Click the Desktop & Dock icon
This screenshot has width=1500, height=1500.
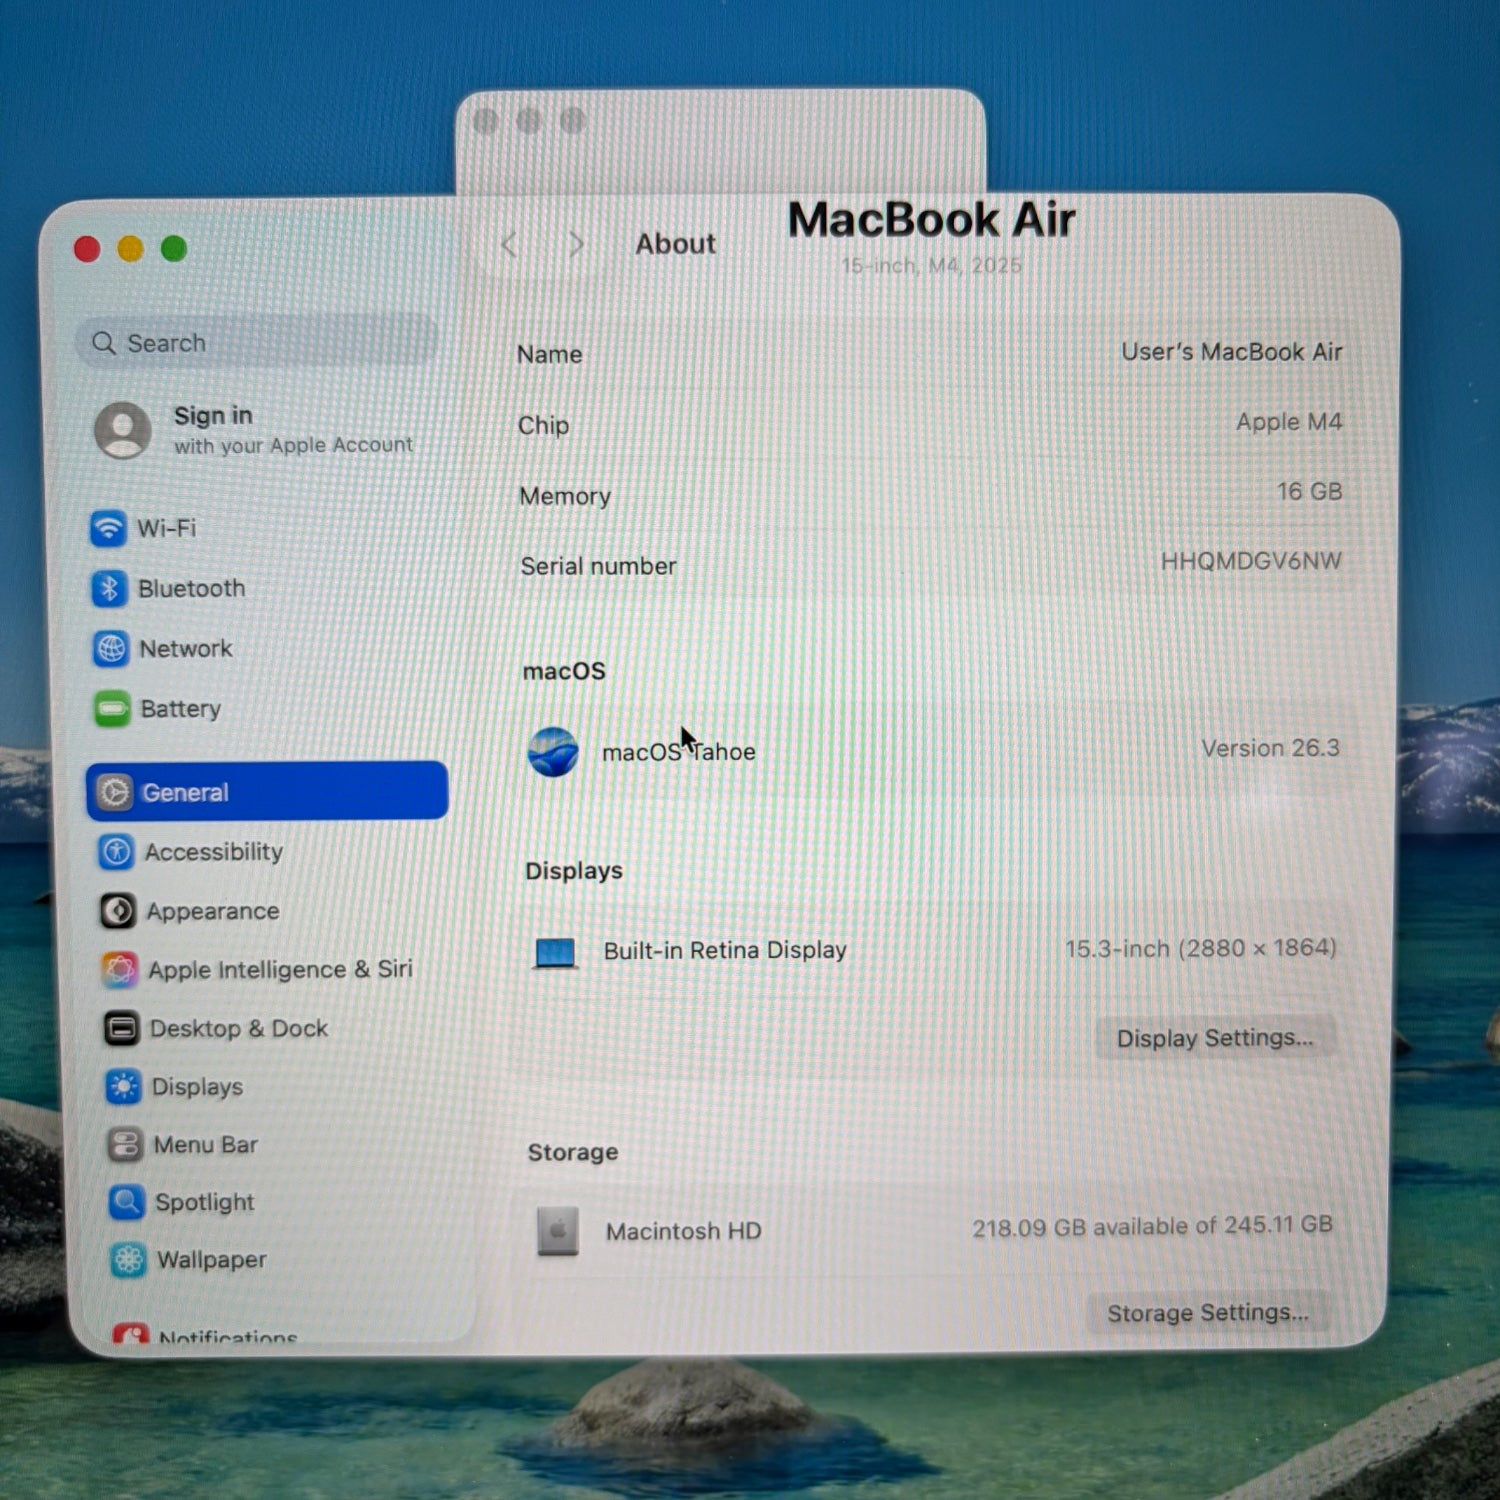coord(122,1028)
